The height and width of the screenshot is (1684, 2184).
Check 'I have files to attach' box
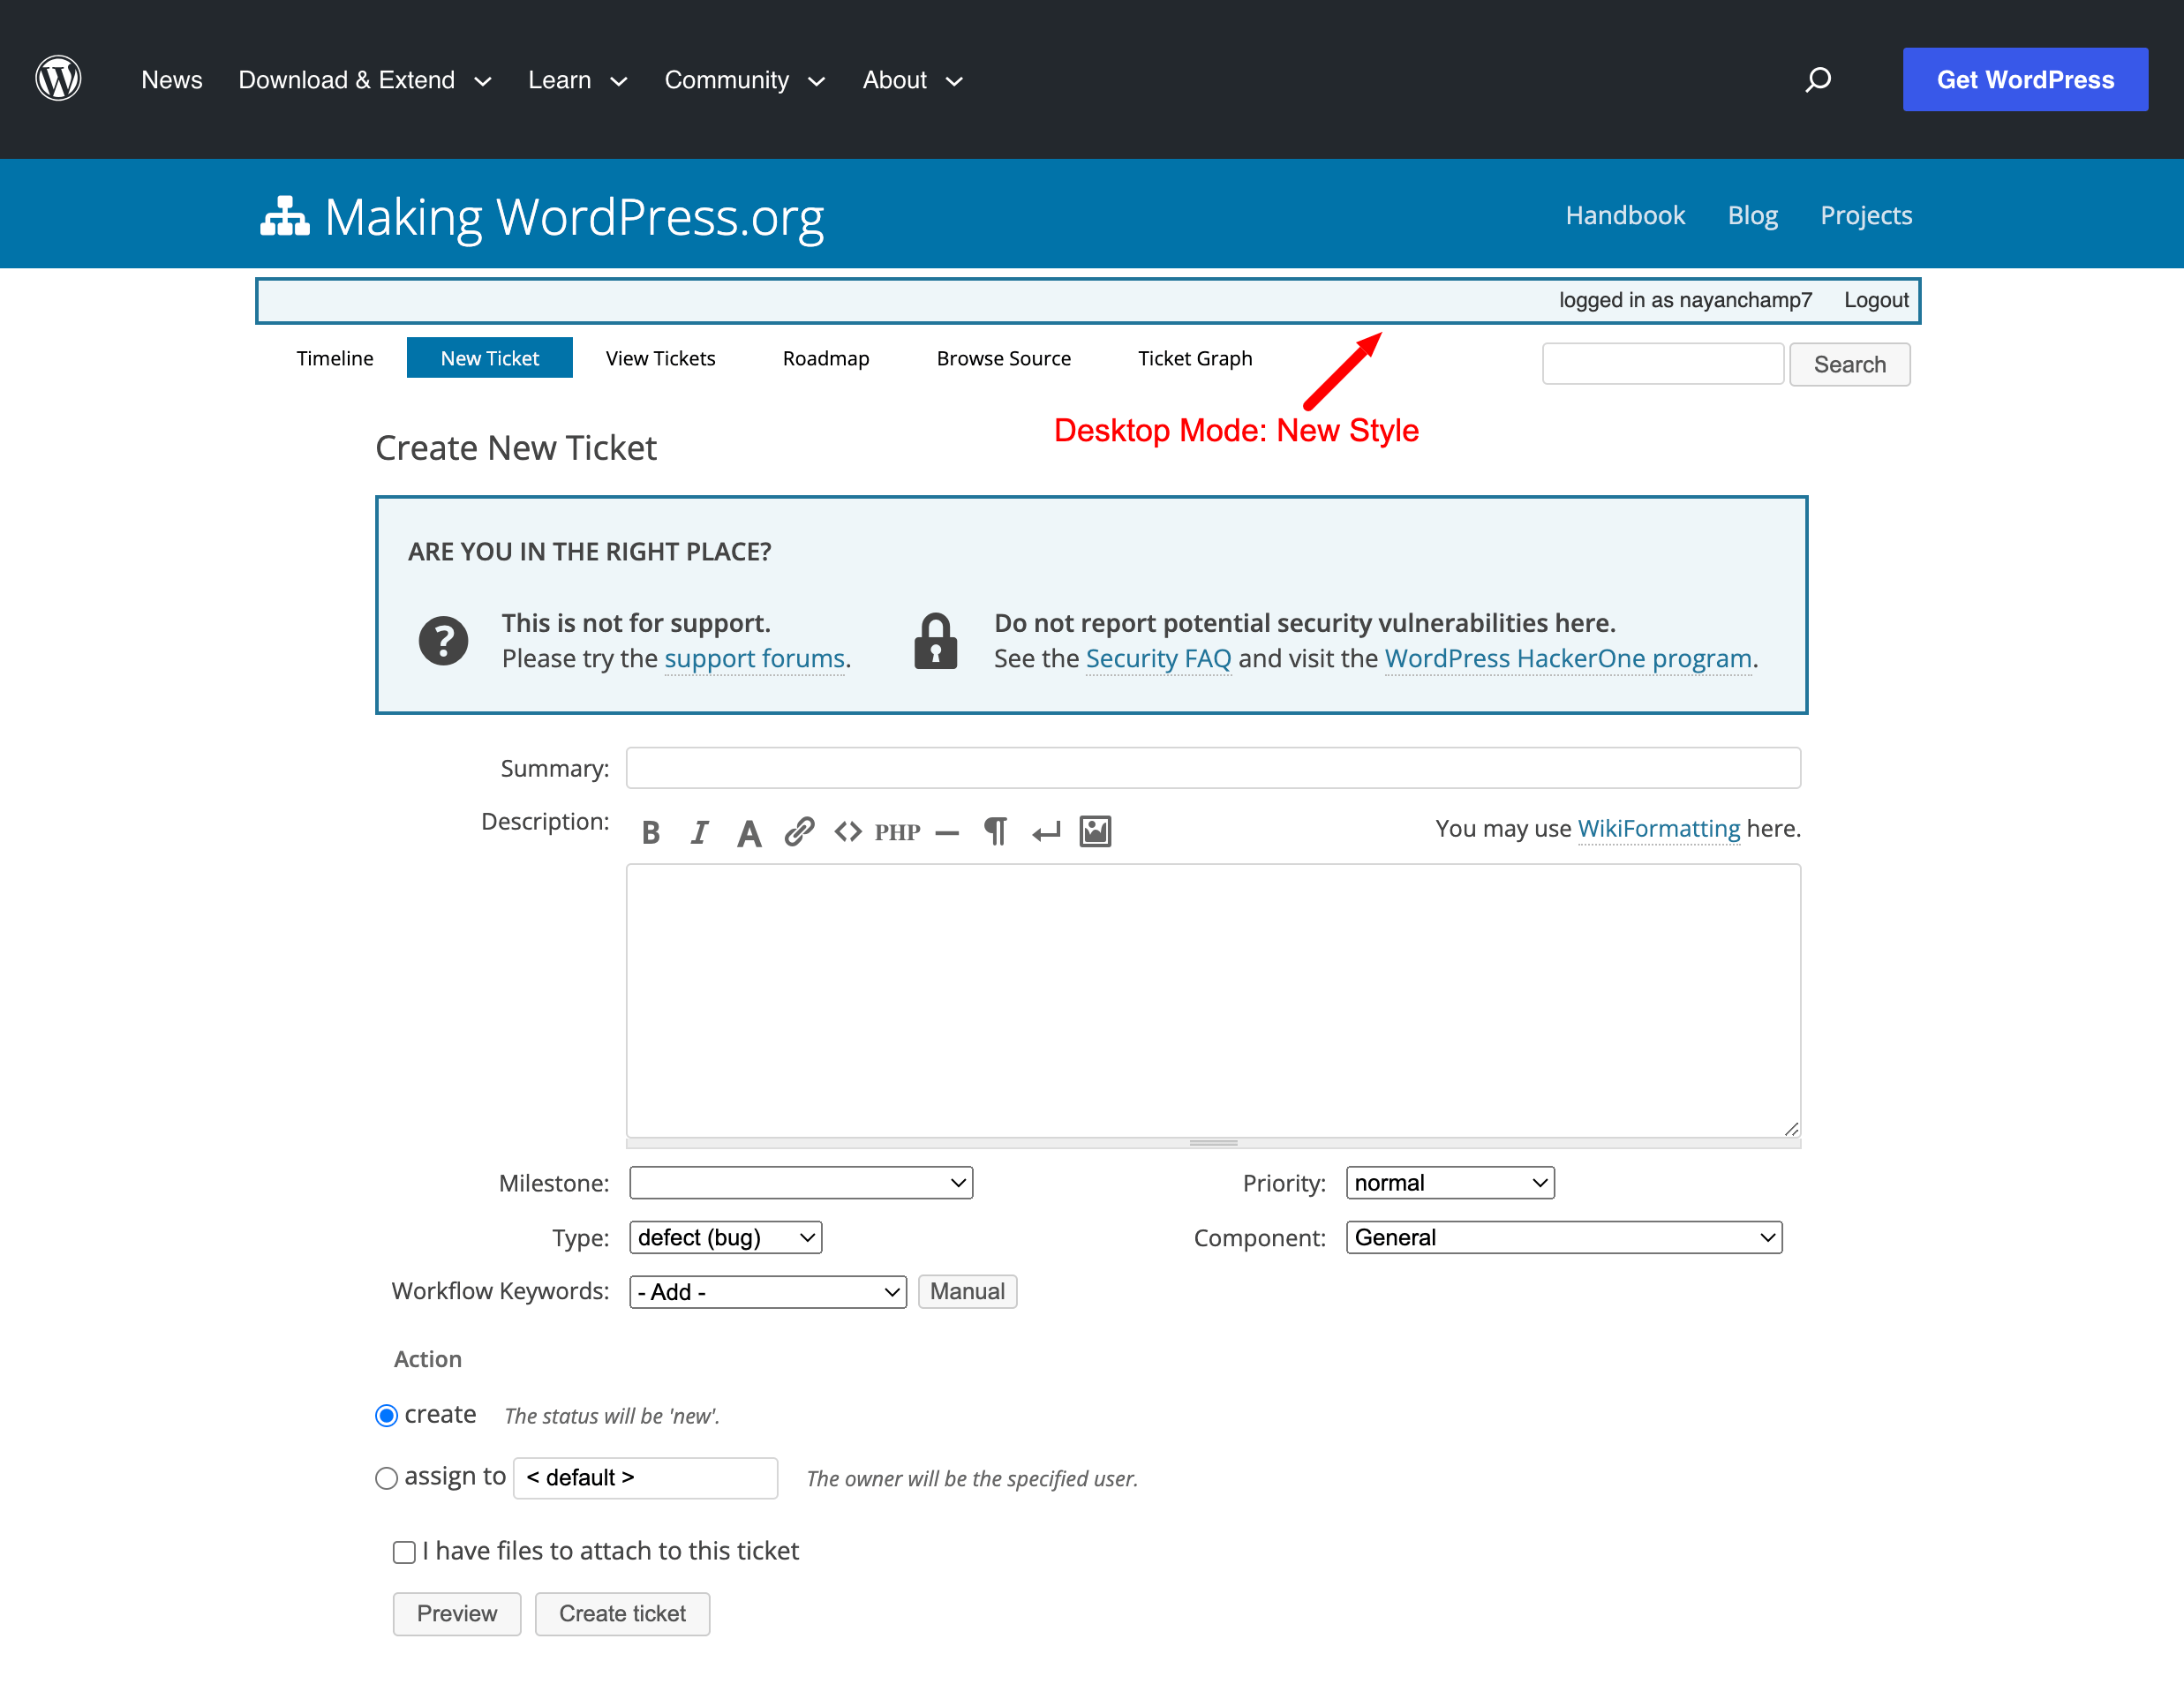404,1552
